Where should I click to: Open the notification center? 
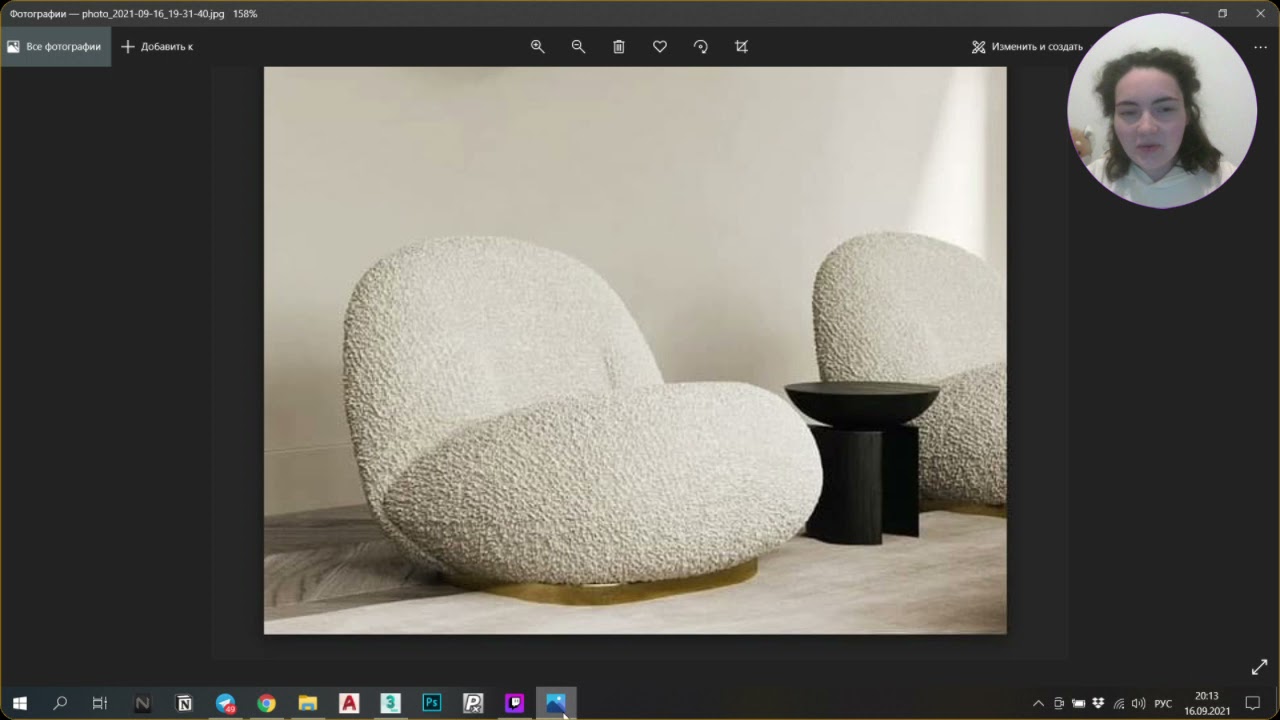[1252, 703]
